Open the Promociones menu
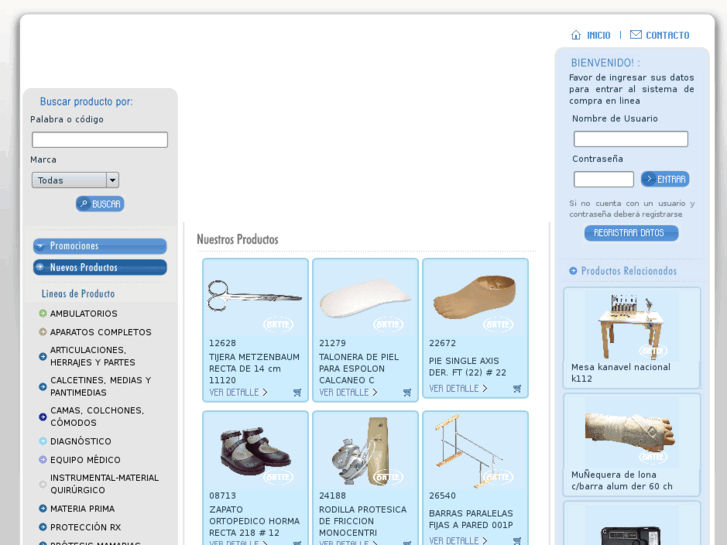 pyautogui.click(x=100, y=246)
